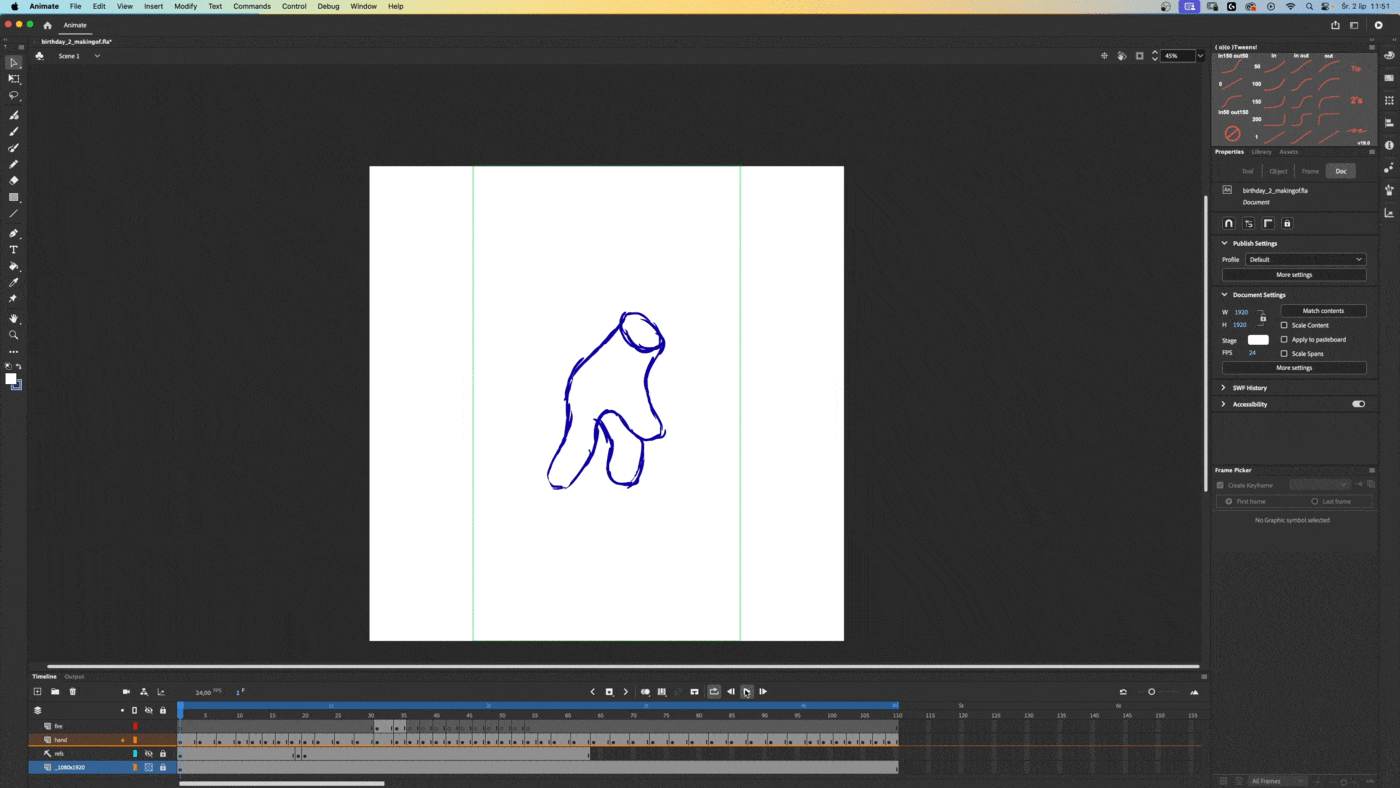
Task: Enable the Scale Content checkbox
Action: pyautogui.click(x=1284, y=325)
